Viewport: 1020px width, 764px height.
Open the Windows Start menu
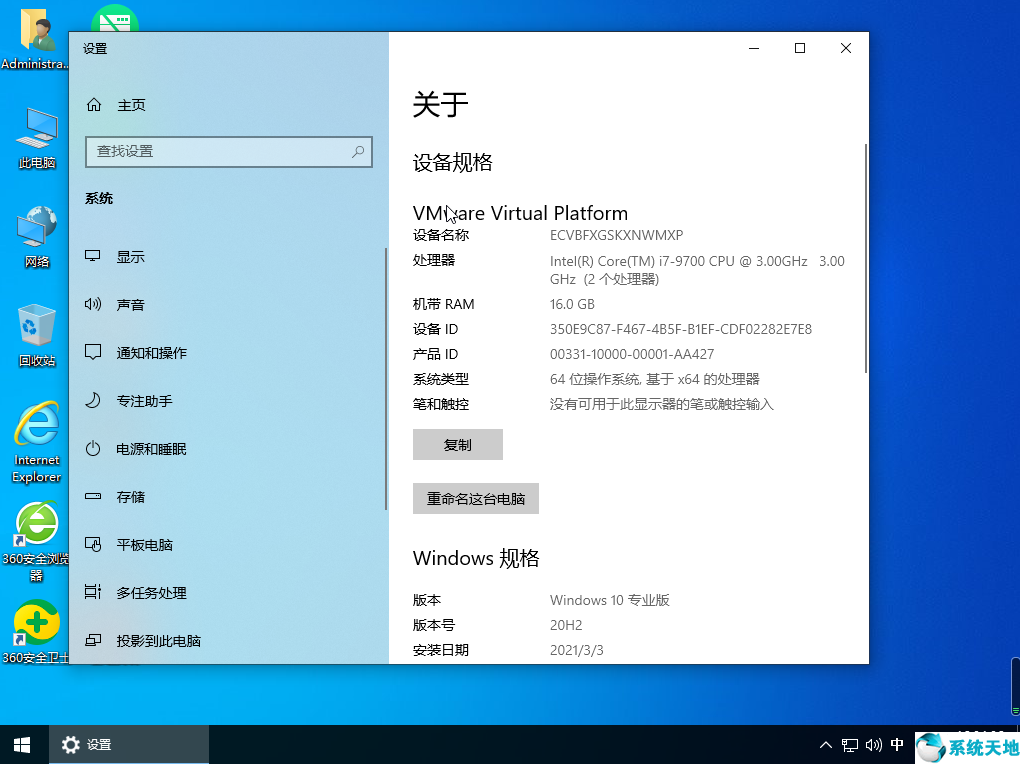22,745
